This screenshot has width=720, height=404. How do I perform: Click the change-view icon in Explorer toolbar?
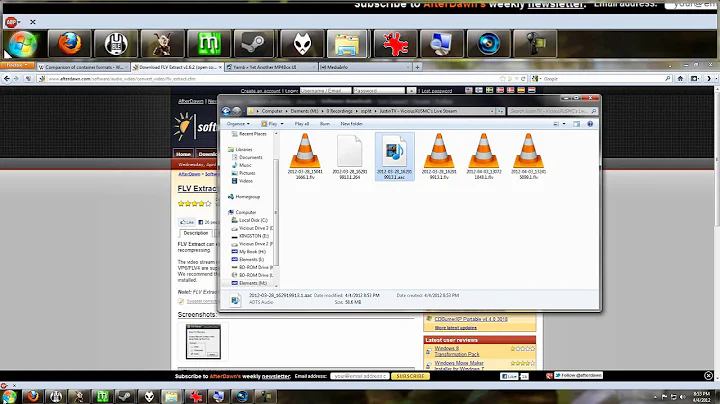click(556, 124)
